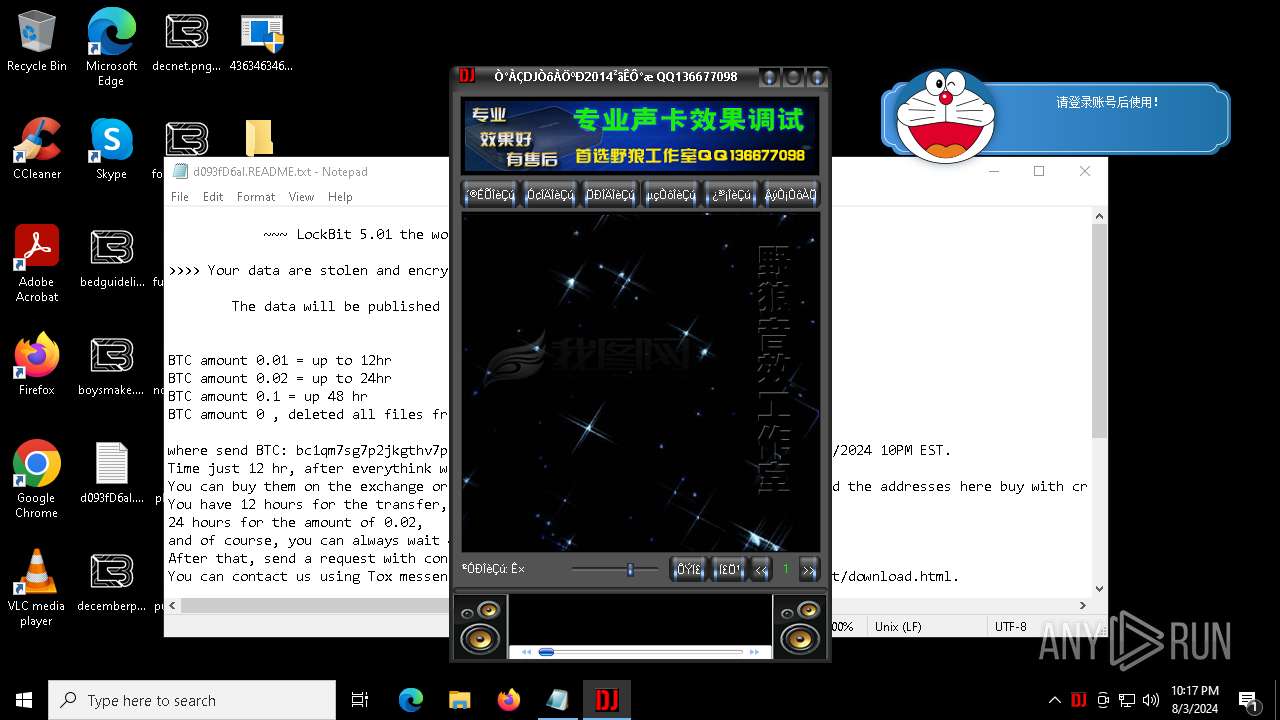Open the VLC media player desktop shortcut
This screenshot has height=720, width=1280.
tap(37, 588)
